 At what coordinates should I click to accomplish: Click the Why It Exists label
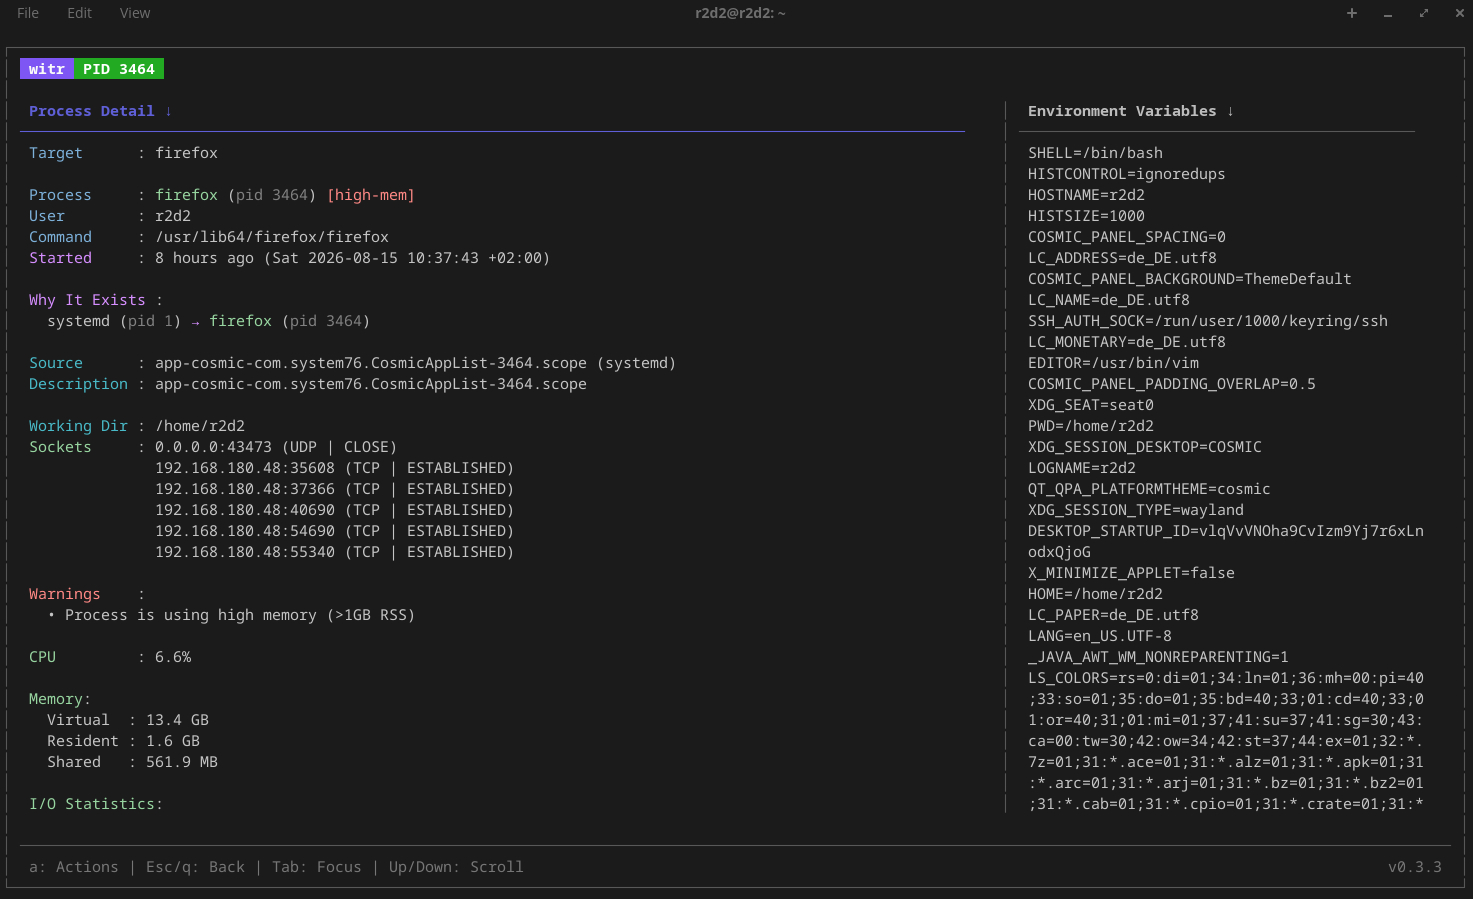pyautogui.click(x=87, y=300)
